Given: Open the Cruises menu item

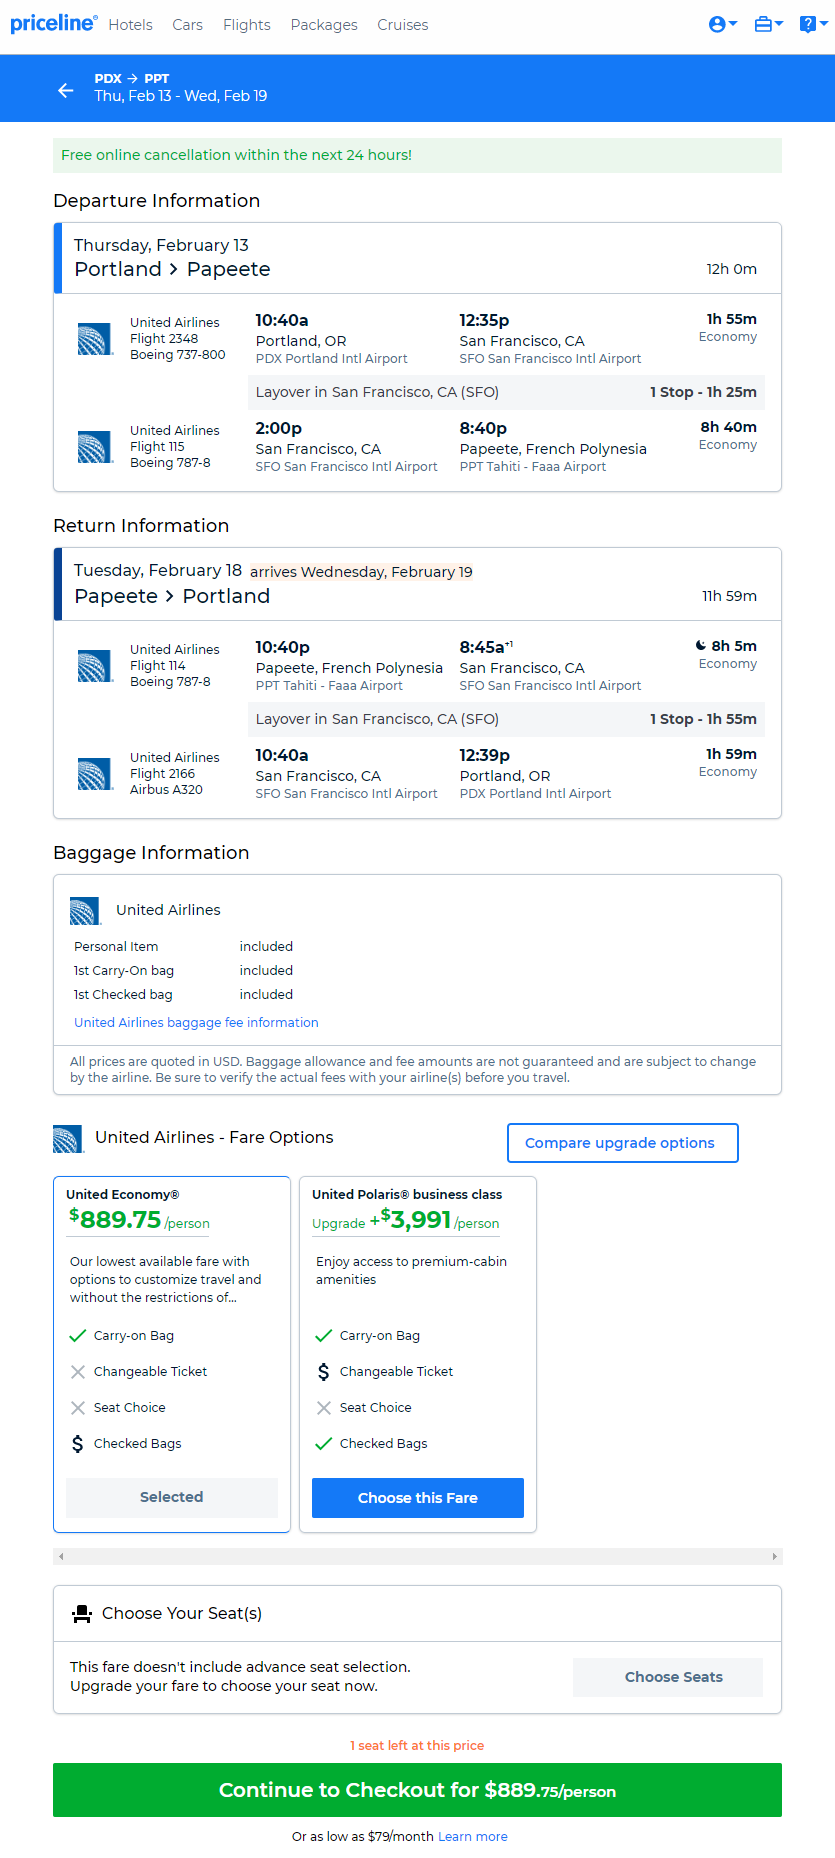Looking at the screenshot, I should point(403,25).
